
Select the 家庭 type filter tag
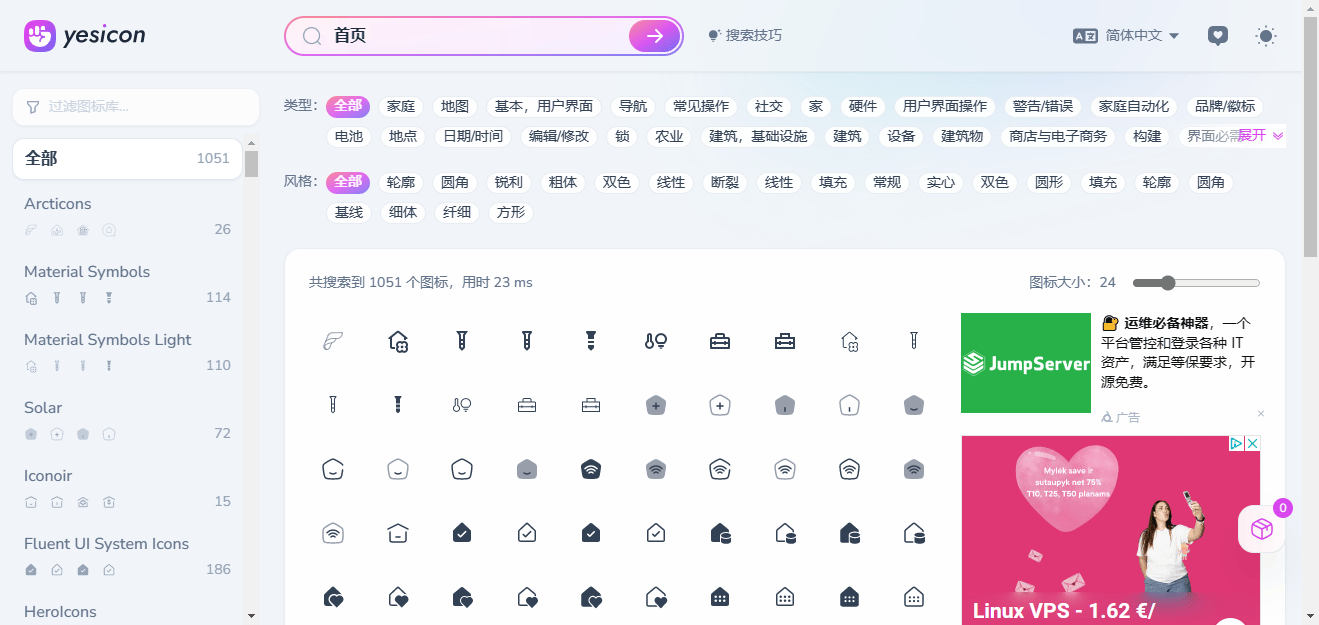(x=401, y=106)
